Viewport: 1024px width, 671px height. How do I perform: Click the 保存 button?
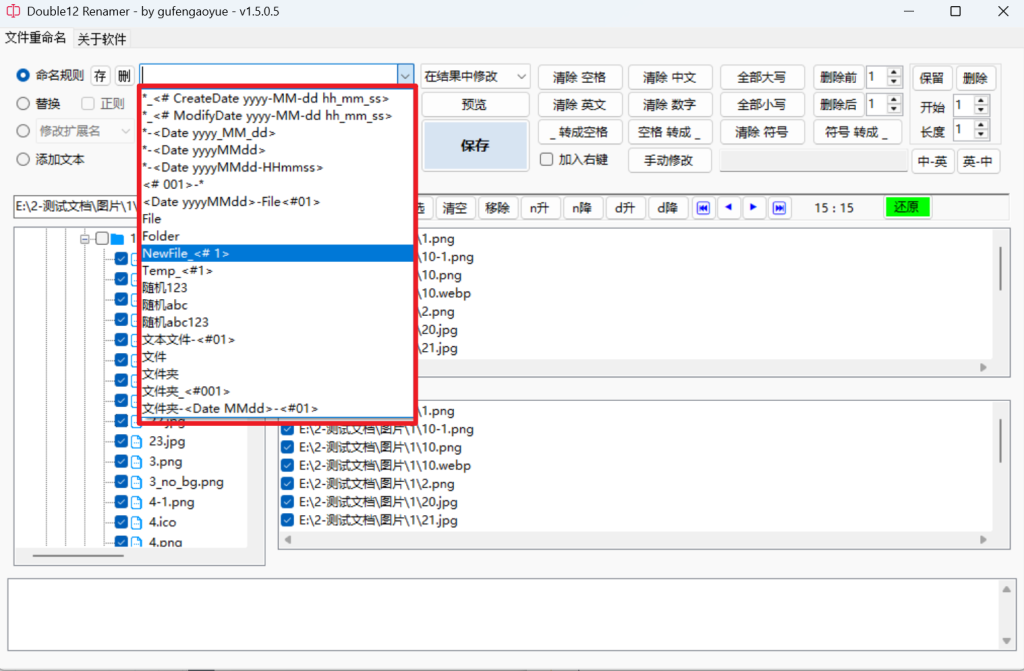pyautogui.click(x=475, y=145)
